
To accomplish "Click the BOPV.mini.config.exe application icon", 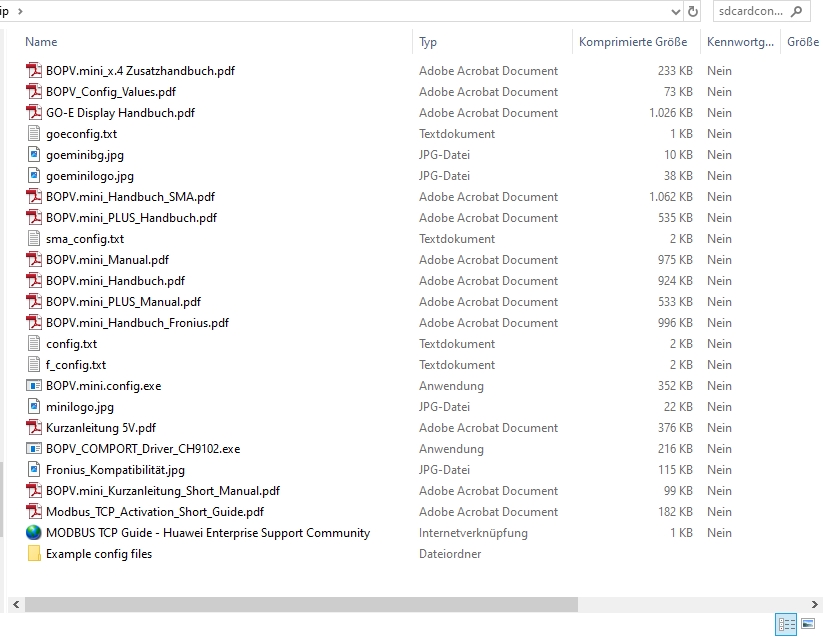I will 34,386.
